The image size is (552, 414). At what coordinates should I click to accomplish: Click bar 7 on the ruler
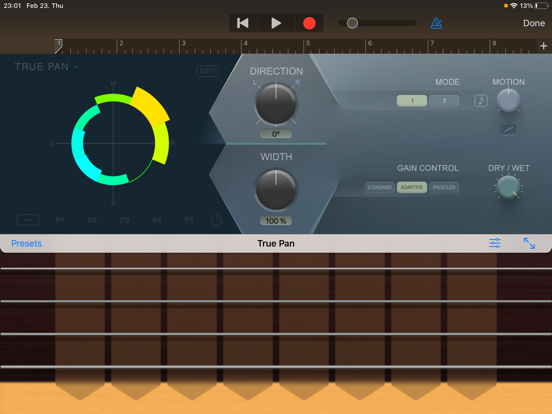tap(432, 43)
